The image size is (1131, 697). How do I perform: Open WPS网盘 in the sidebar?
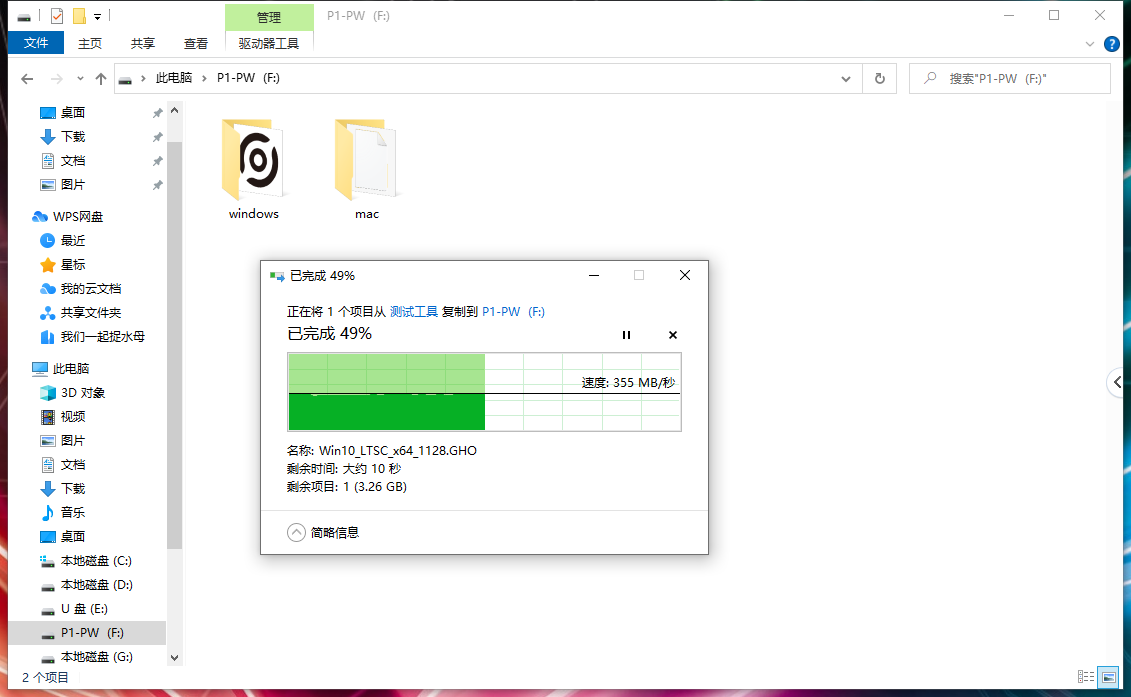[78, 216]
